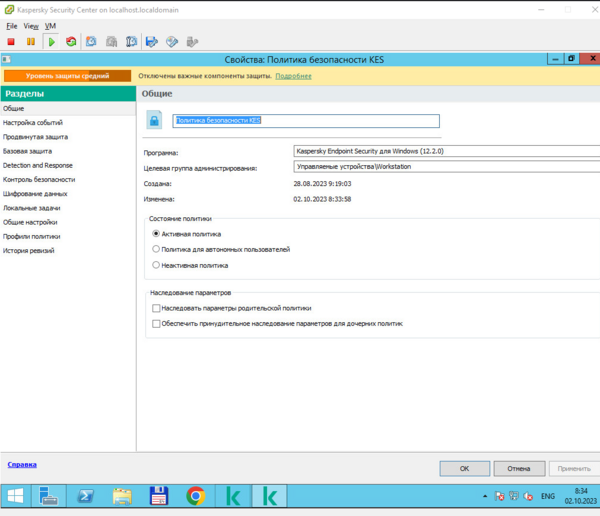Open Общие настройки section
This screenshot has height=516, width=600.
pos(68,222)
